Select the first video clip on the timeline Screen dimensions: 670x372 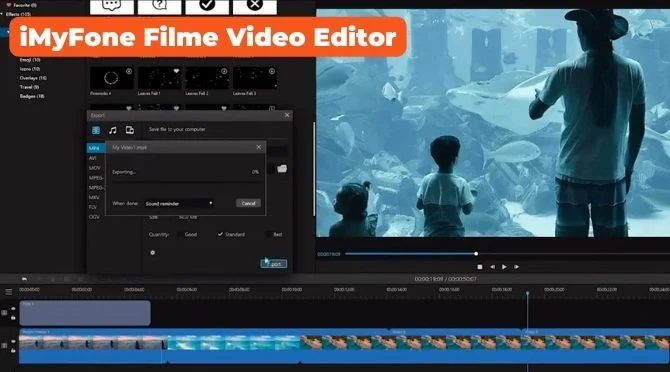point(94,346)
